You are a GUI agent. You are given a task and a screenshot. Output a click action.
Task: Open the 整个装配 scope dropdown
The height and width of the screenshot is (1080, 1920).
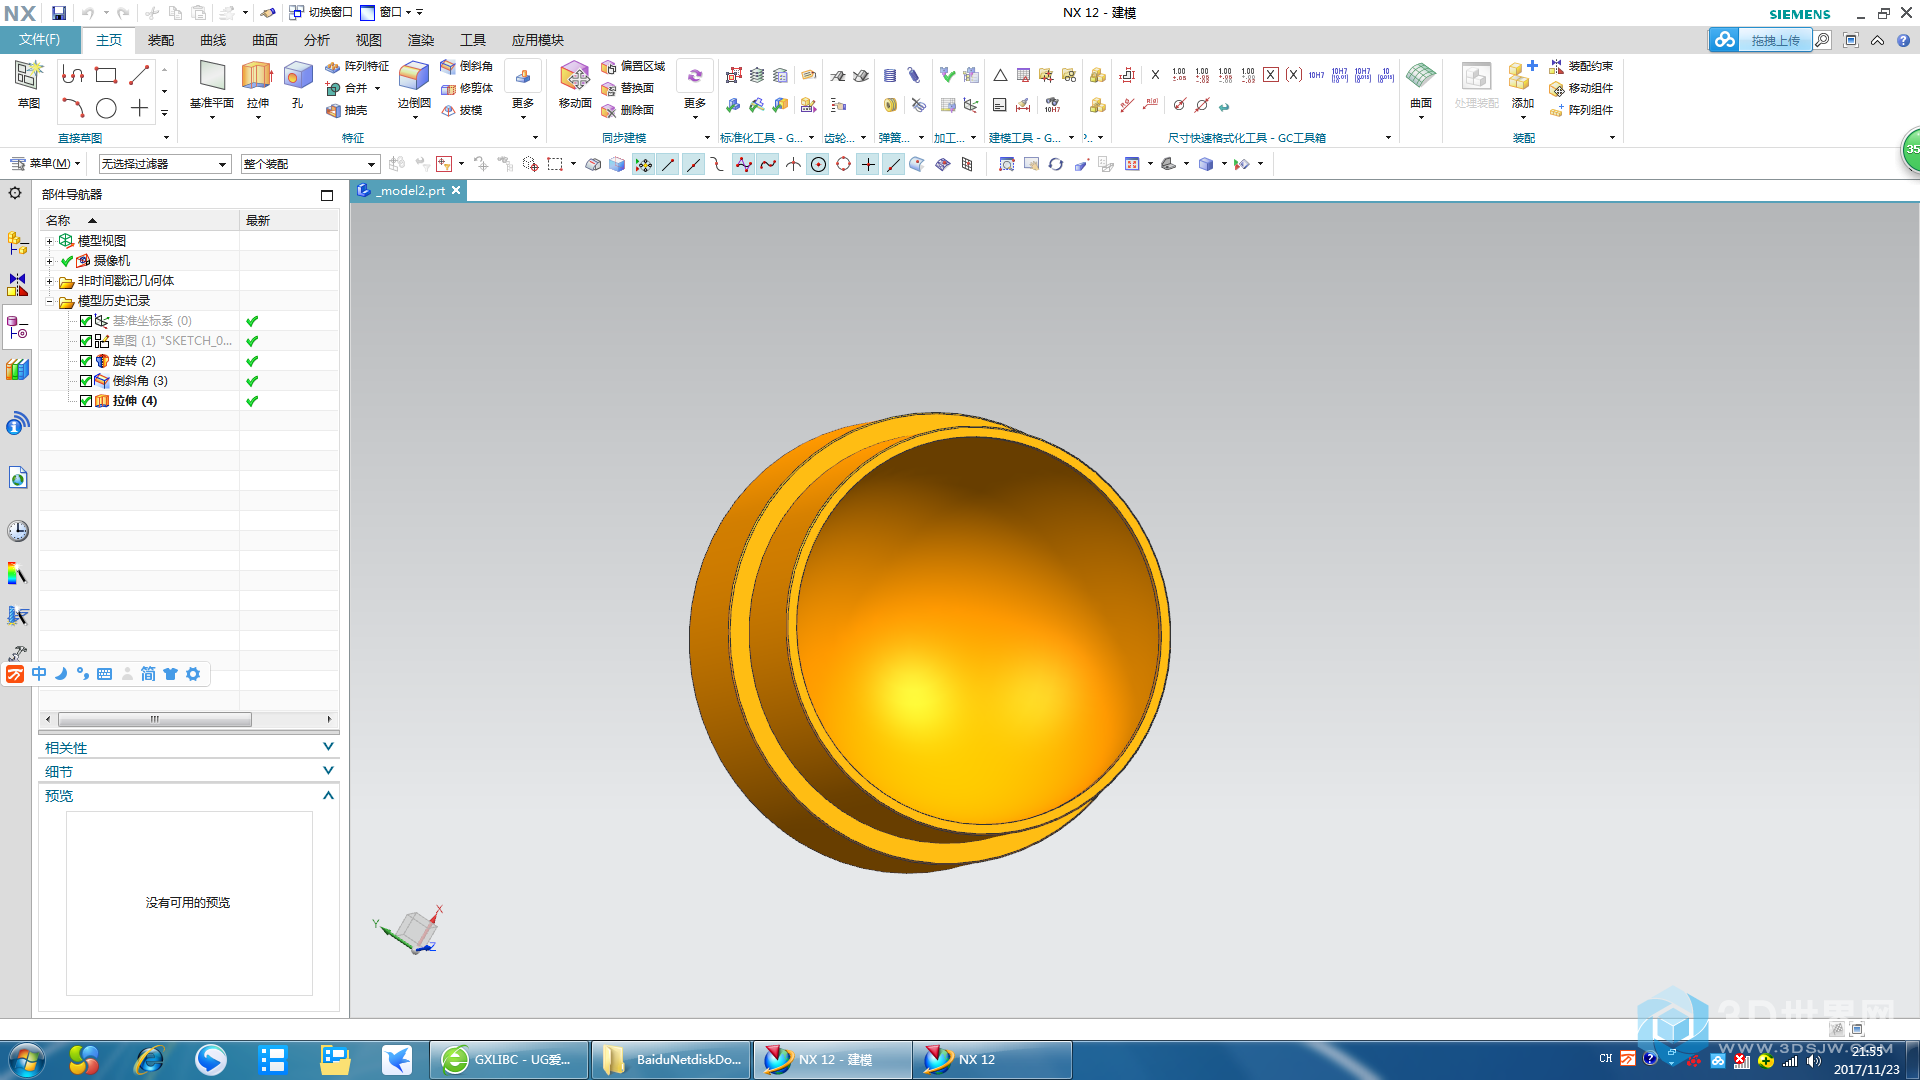click(x=310, y=164)
